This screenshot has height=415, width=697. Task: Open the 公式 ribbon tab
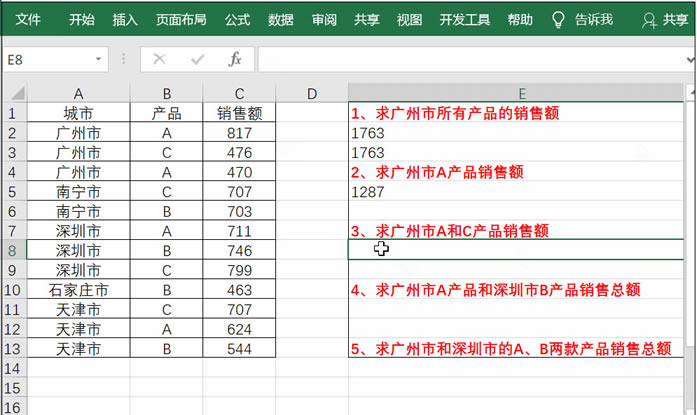pos(237,19)
